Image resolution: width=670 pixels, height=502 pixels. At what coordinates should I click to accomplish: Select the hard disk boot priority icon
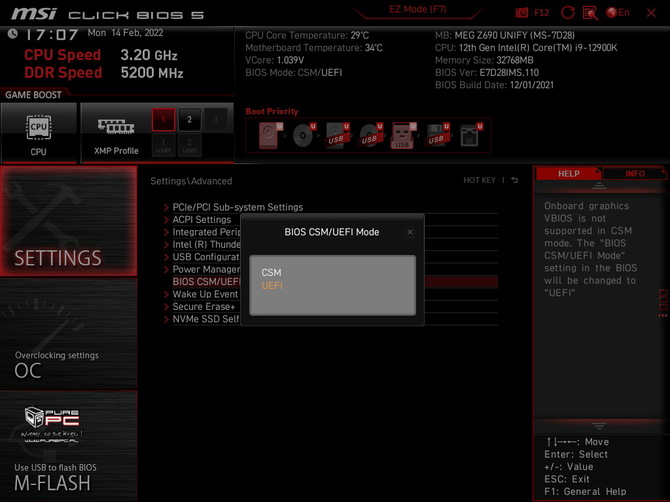[x=269, y=136]
